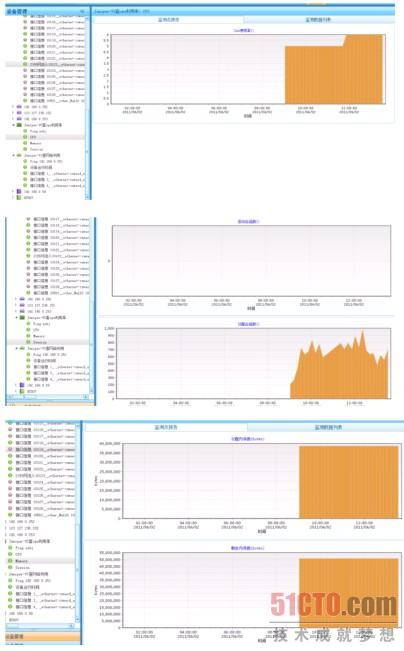Screen dimensions: 404x651
Task: Click right scroll arrow under Session view tree
Action: pos(86,397)
